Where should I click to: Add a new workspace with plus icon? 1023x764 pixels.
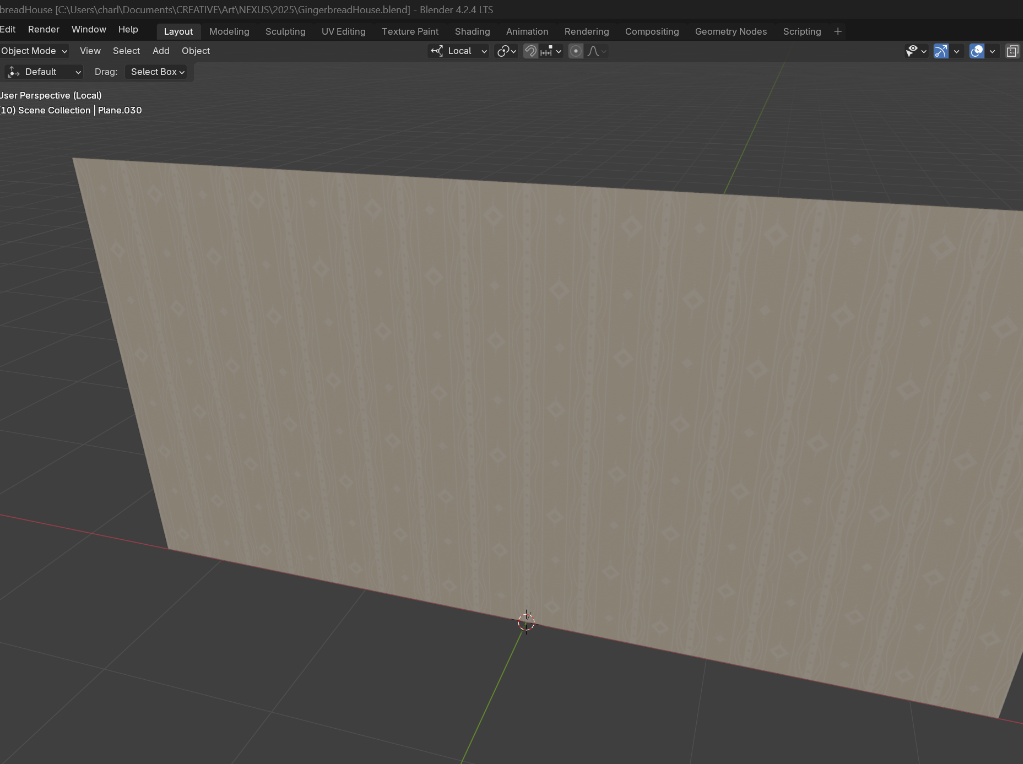(838, 31)
